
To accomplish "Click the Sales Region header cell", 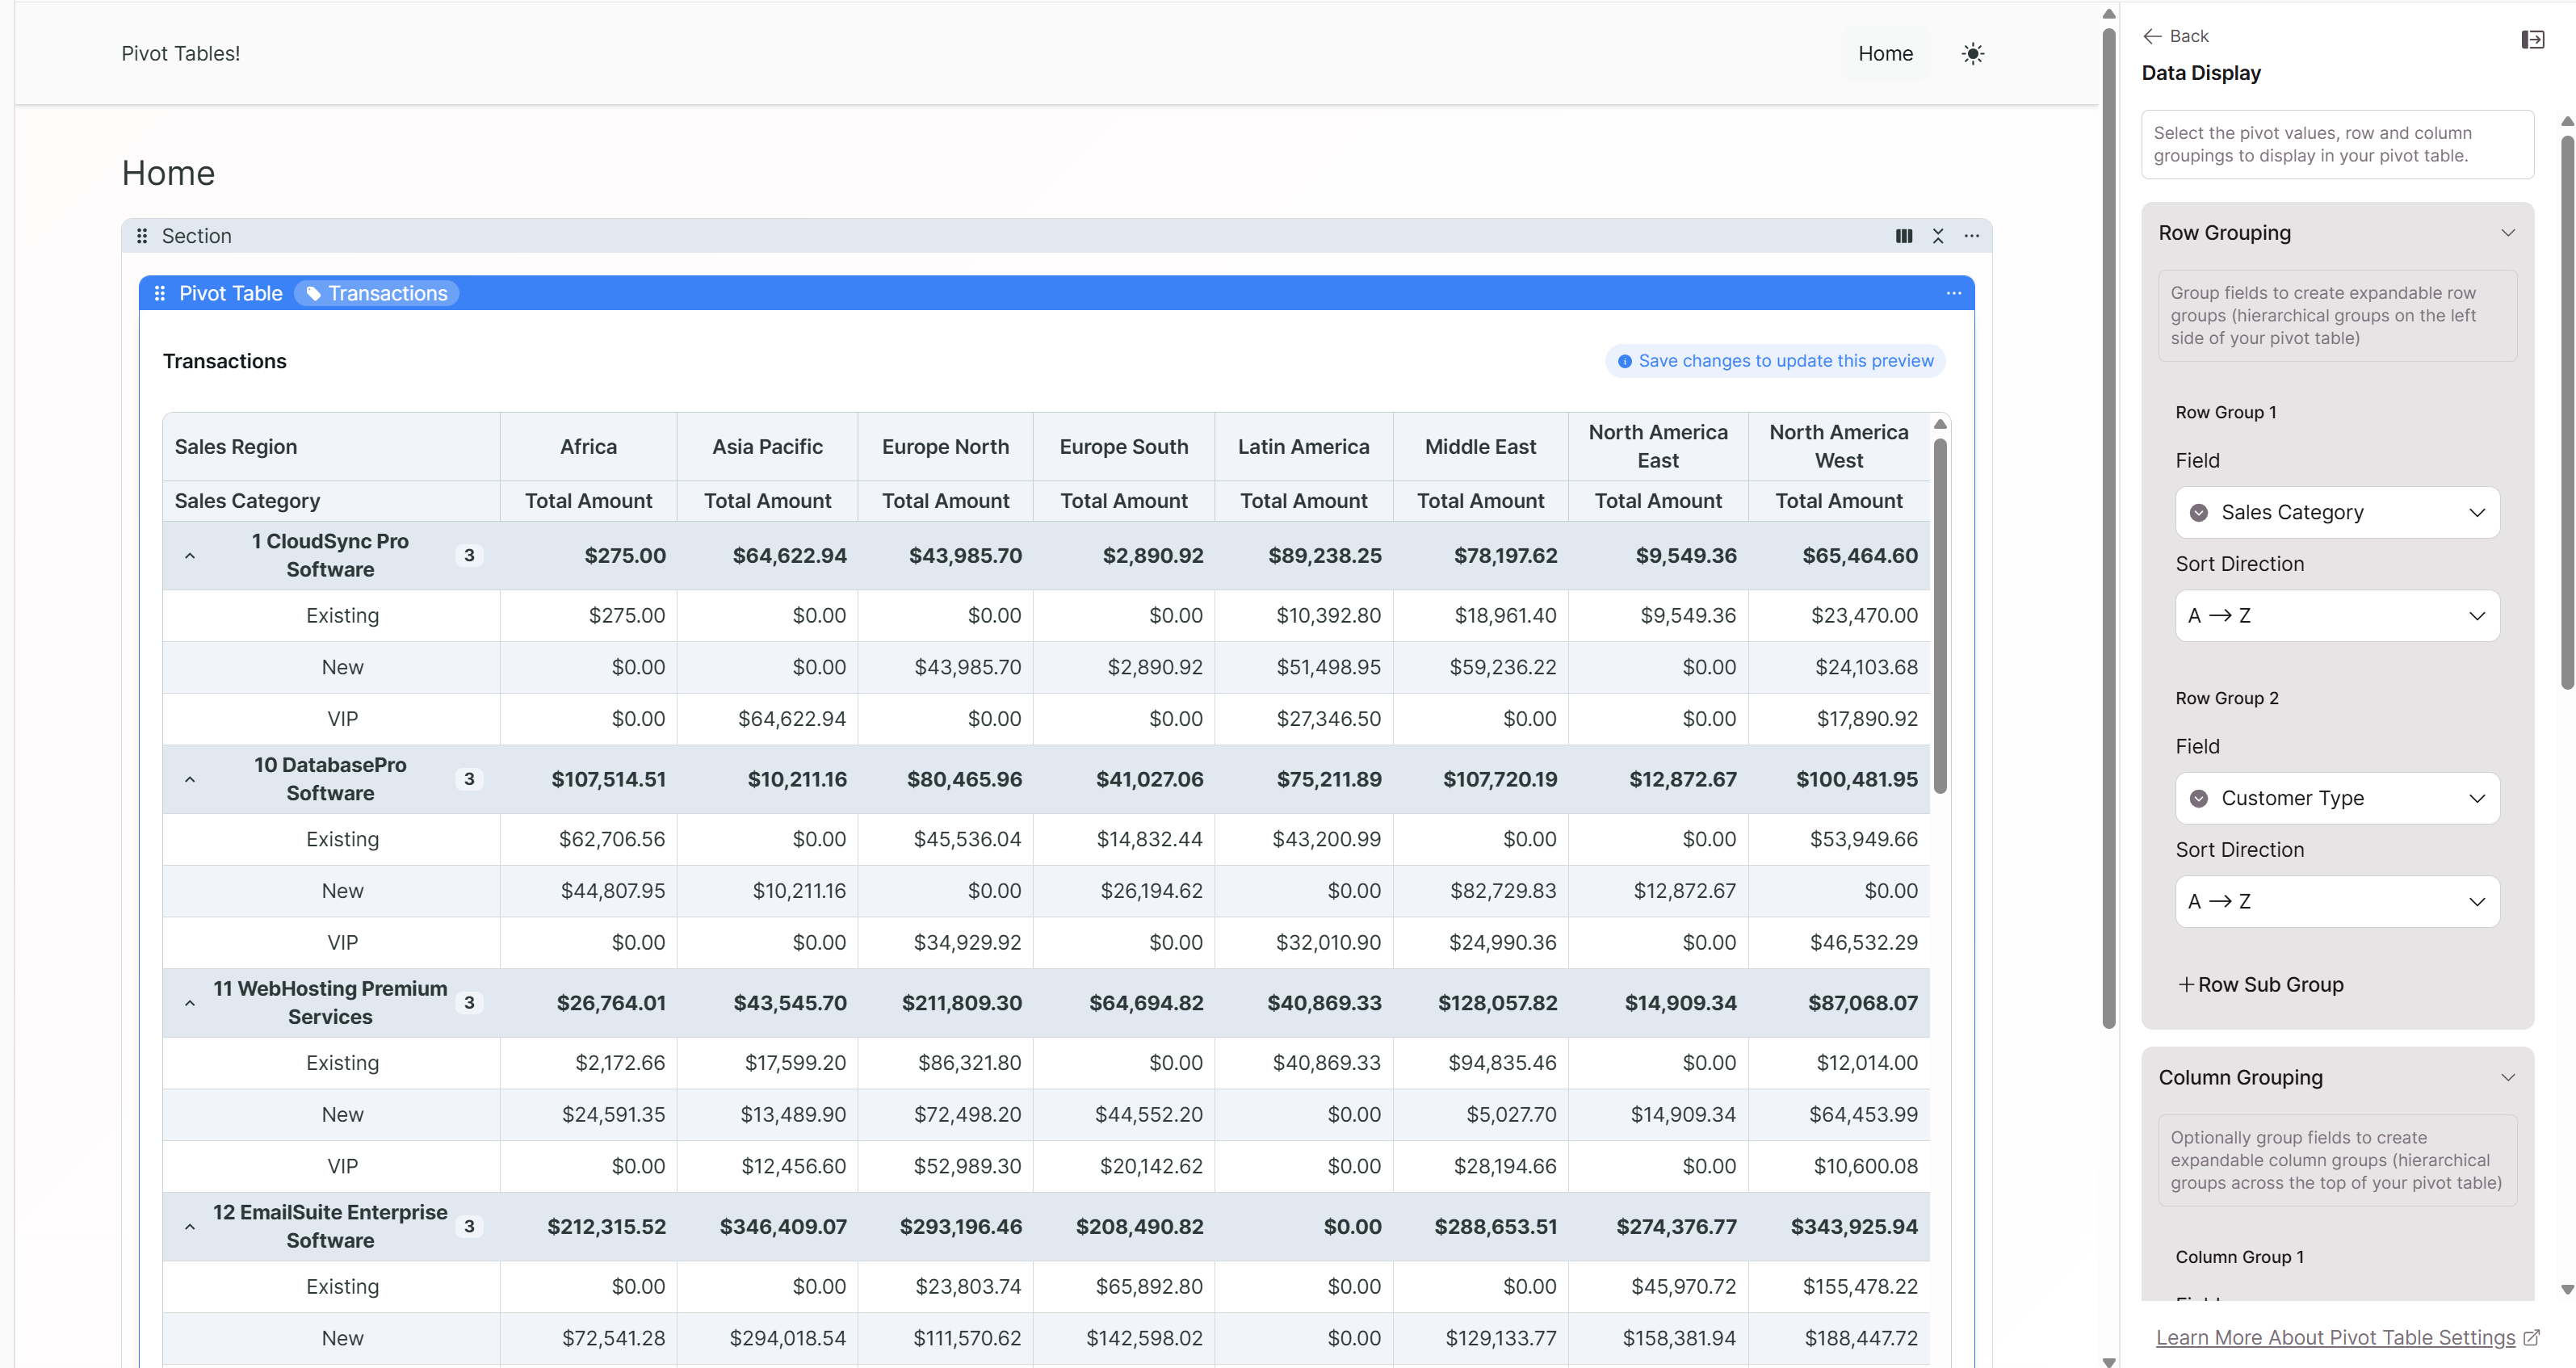I will pyautogui.click(x=331, y=447).
